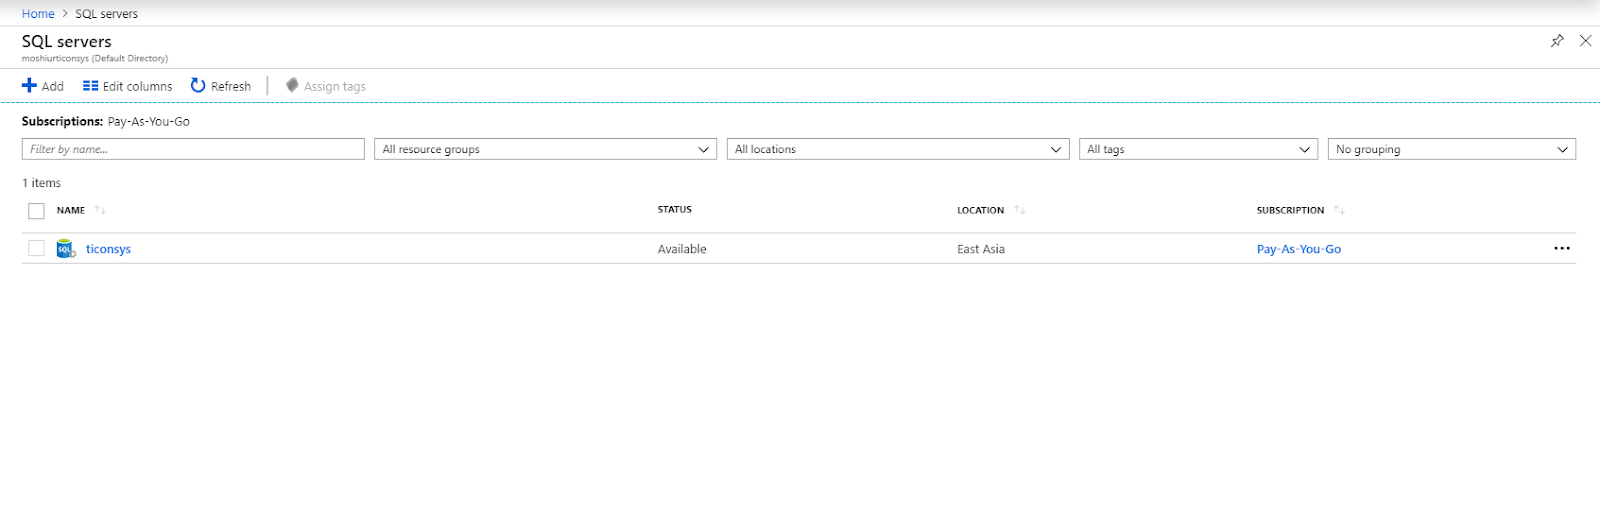Expand the No grouping dropdown
1600x517 pixels.
pos(1452,149)
